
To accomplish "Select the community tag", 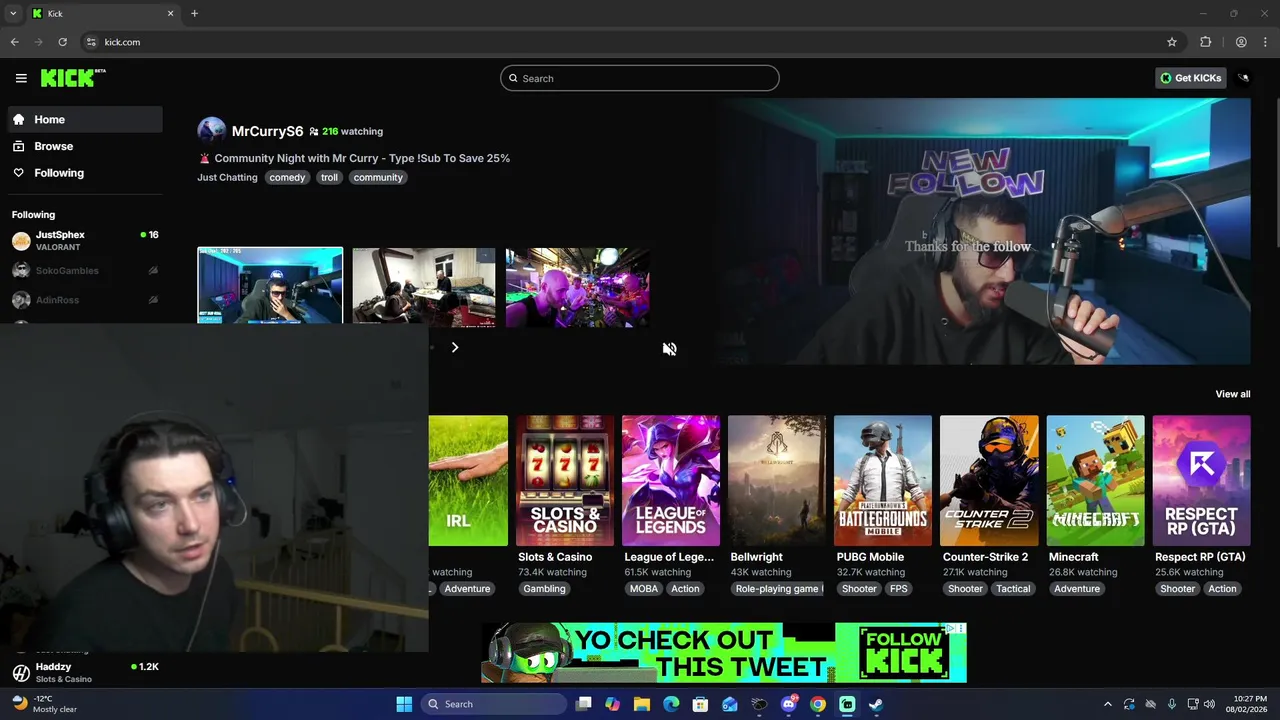I will [x=378, y=177].
